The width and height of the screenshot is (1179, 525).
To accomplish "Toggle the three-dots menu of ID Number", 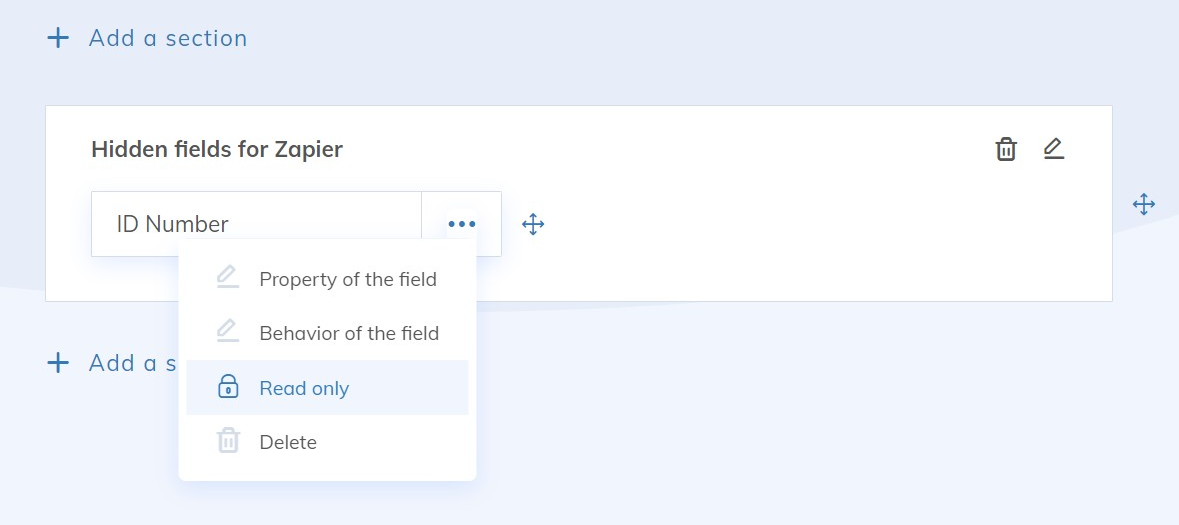I will tap(461, 224).
